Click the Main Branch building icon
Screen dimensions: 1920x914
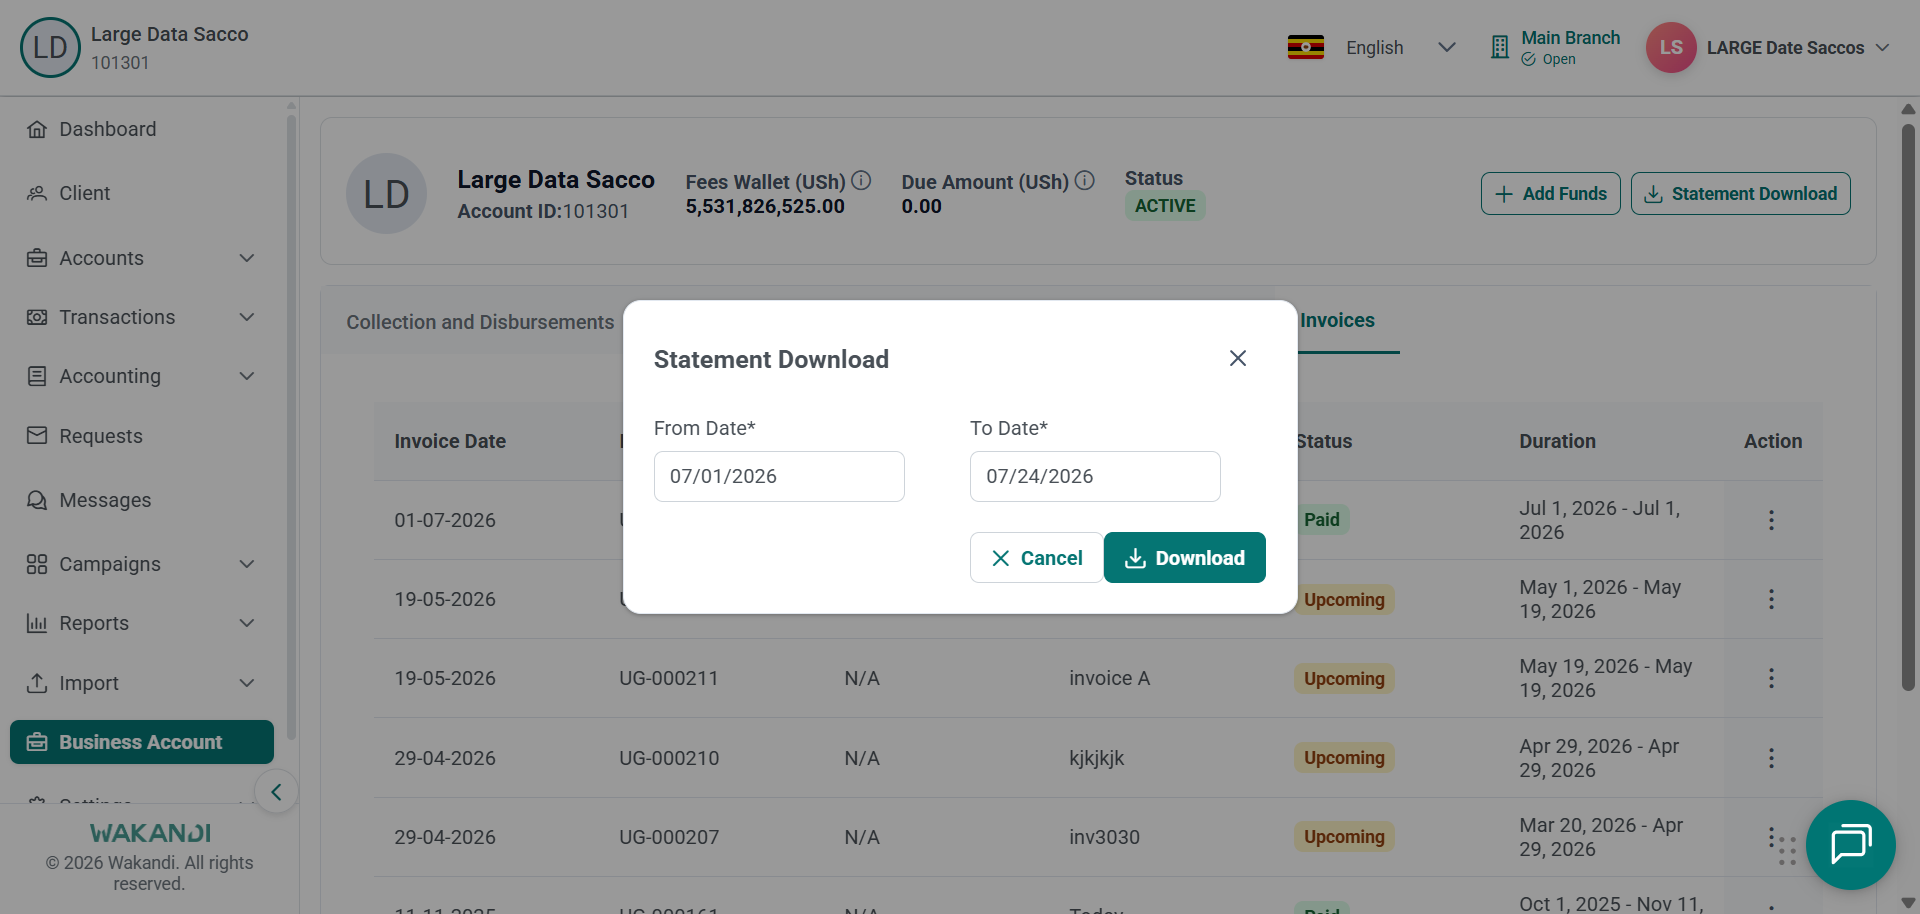(1499, 47)
